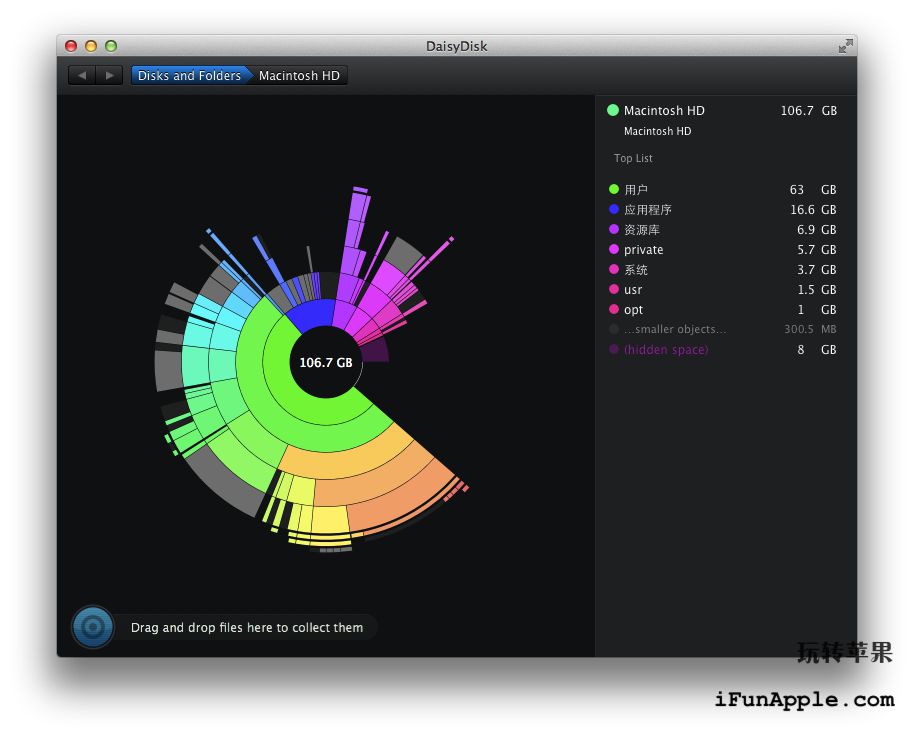Click the blue dot beside 应用程序

coord(614,209)
